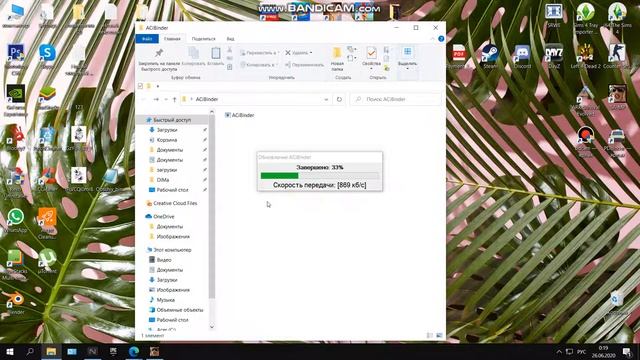The height and width of the screenshot is (360, 640).
Task: Open Music folder in sidebar
Action: click(x=165, y=300)
